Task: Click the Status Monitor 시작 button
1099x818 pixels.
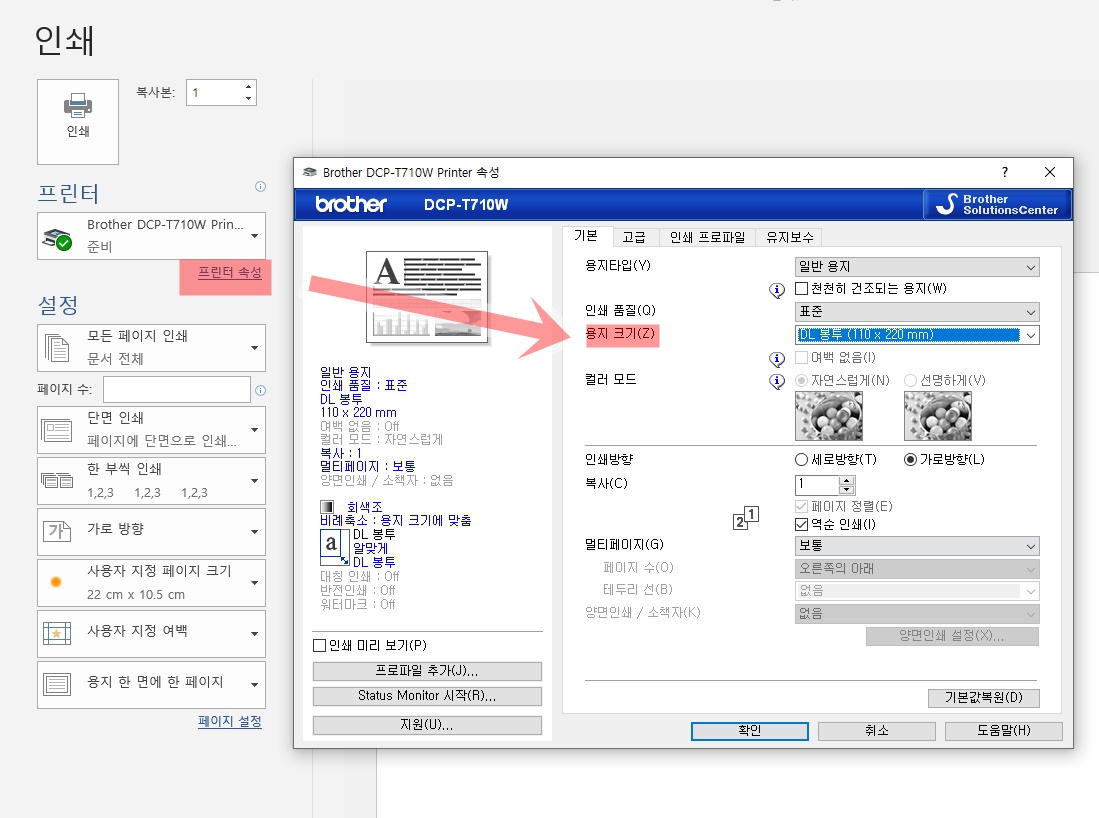Action: (427, 696)
